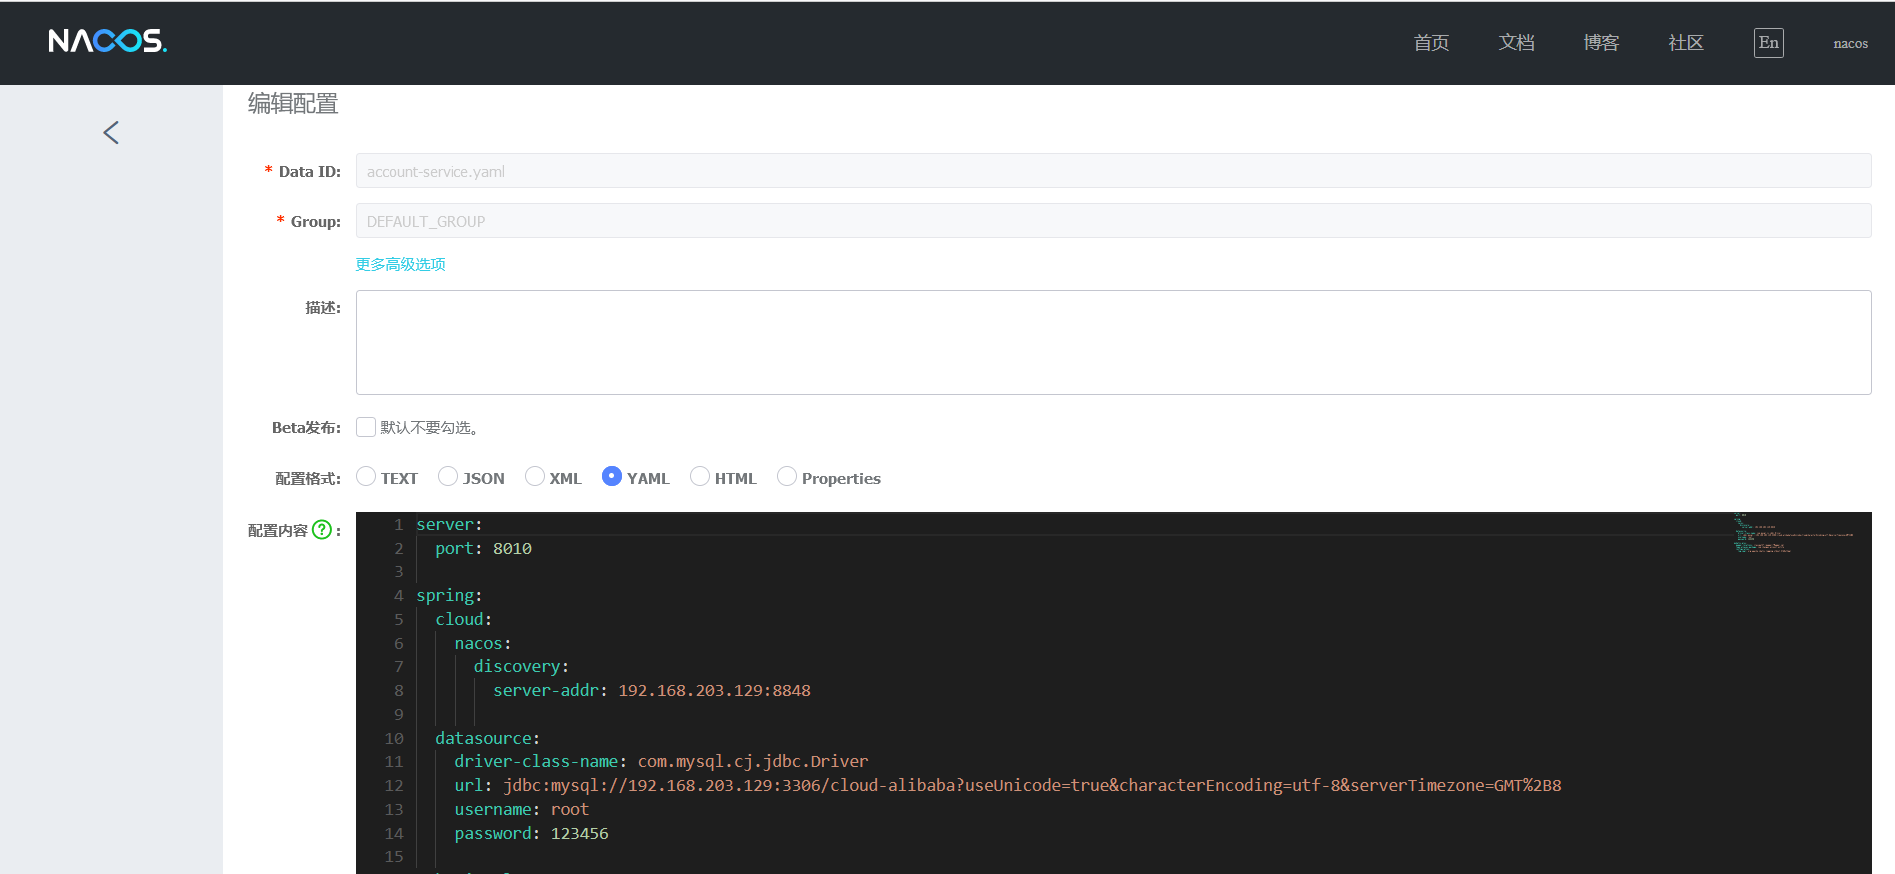Click the NACOS logo

pos(107,41)
